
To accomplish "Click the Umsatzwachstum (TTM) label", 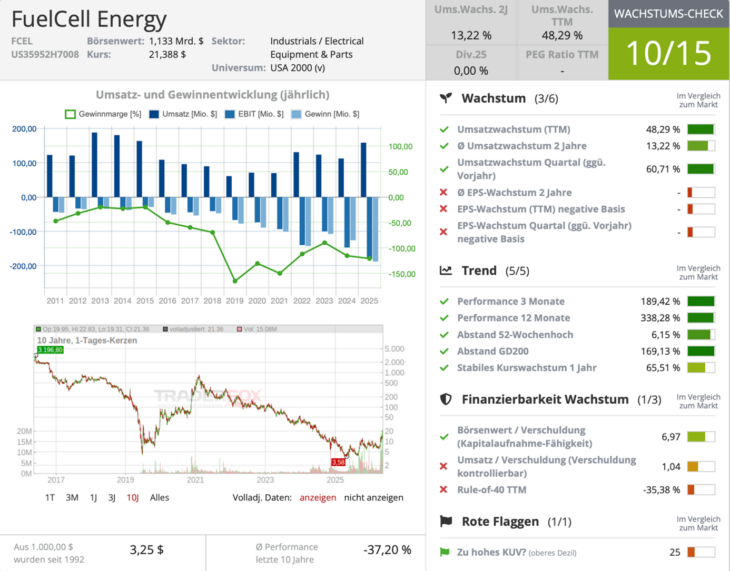I will 514,129.
